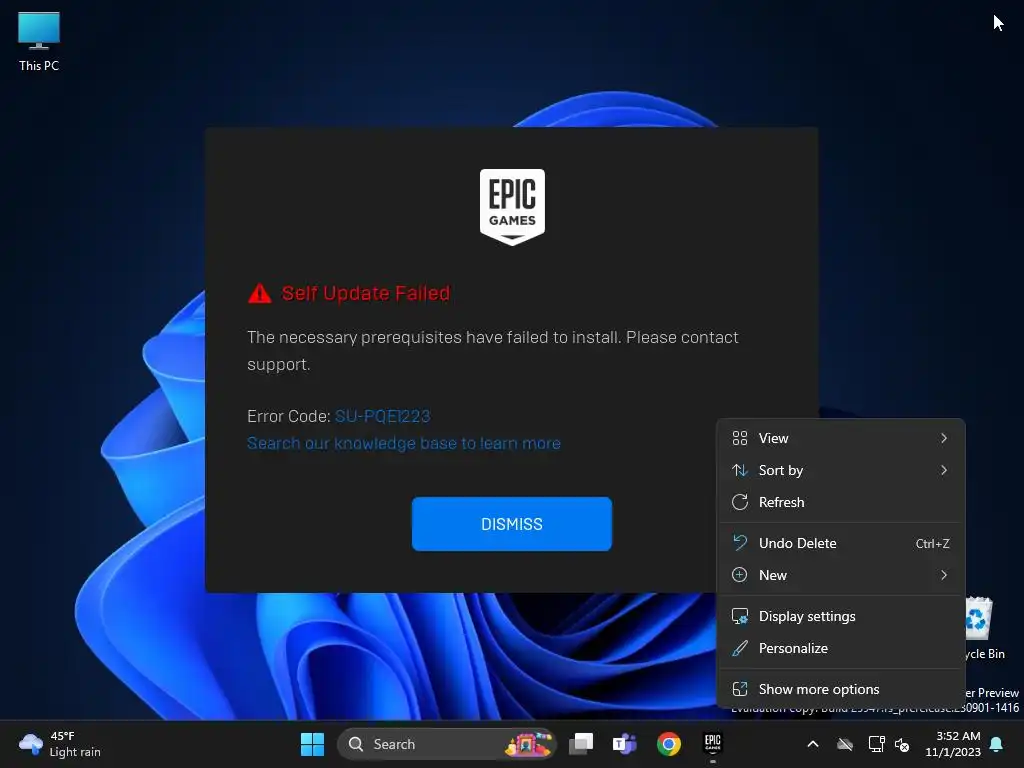This screenshot has width=1024, height=768.
Task: Dismiss the Self Update Failed dialog
Action: point(511,524)
